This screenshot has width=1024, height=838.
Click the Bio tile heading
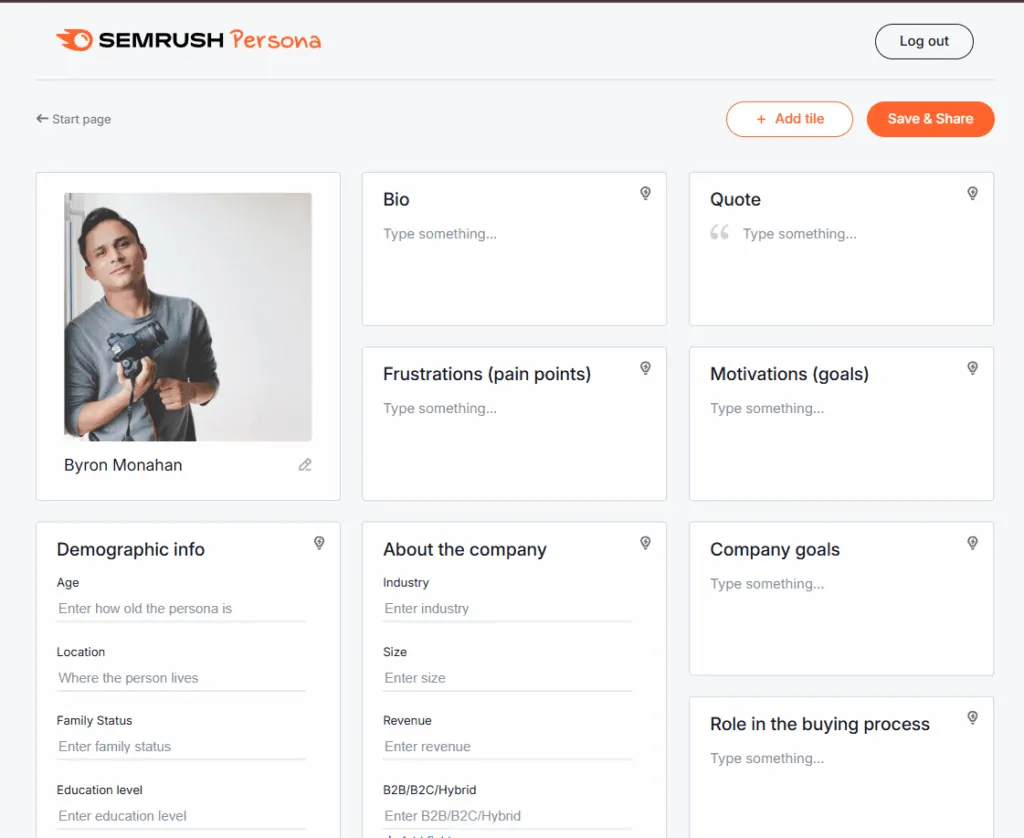tap(396, 199)
